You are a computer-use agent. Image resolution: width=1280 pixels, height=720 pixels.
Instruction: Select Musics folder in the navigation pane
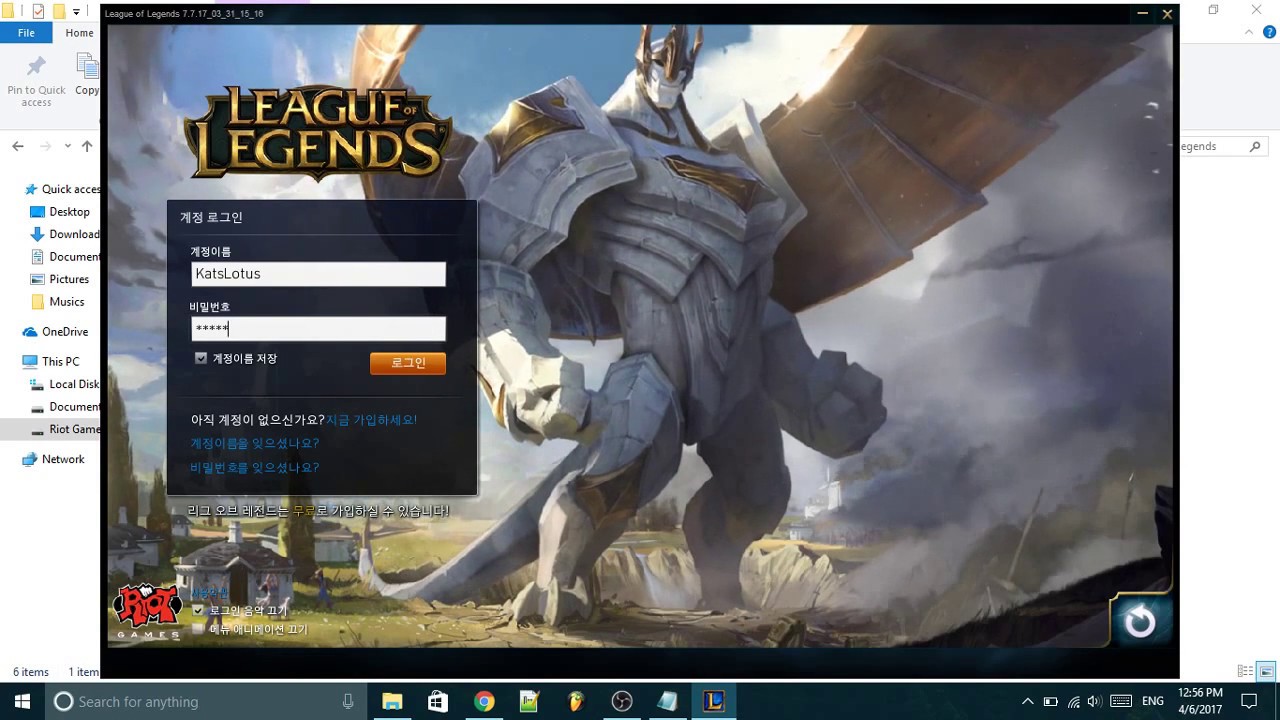pos(58,302)
